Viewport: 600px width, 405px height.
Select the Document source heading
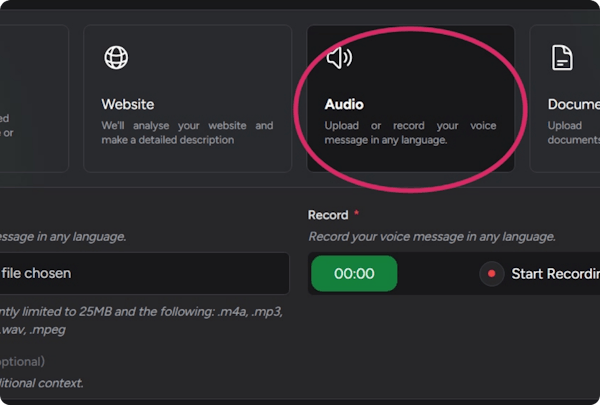(573, 104)
